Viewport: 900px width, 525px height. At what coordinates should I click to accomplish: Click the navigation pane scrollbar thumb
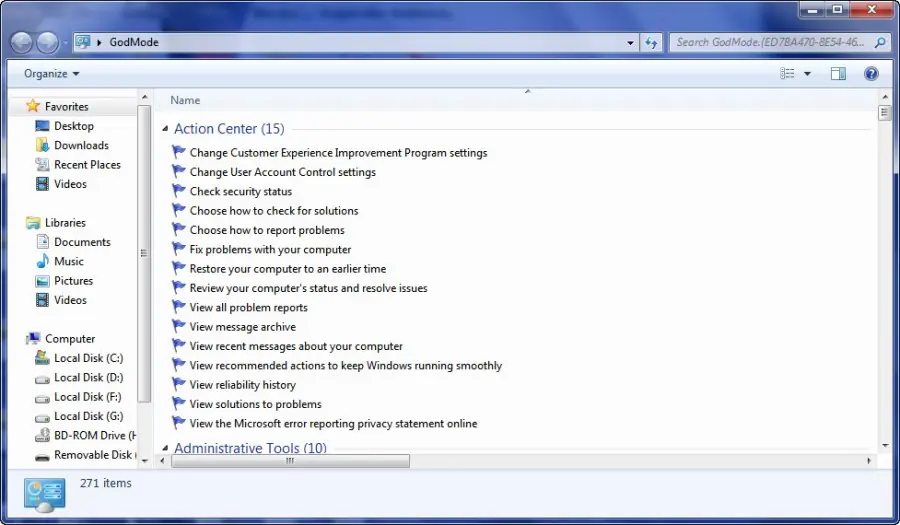point(144,253)
